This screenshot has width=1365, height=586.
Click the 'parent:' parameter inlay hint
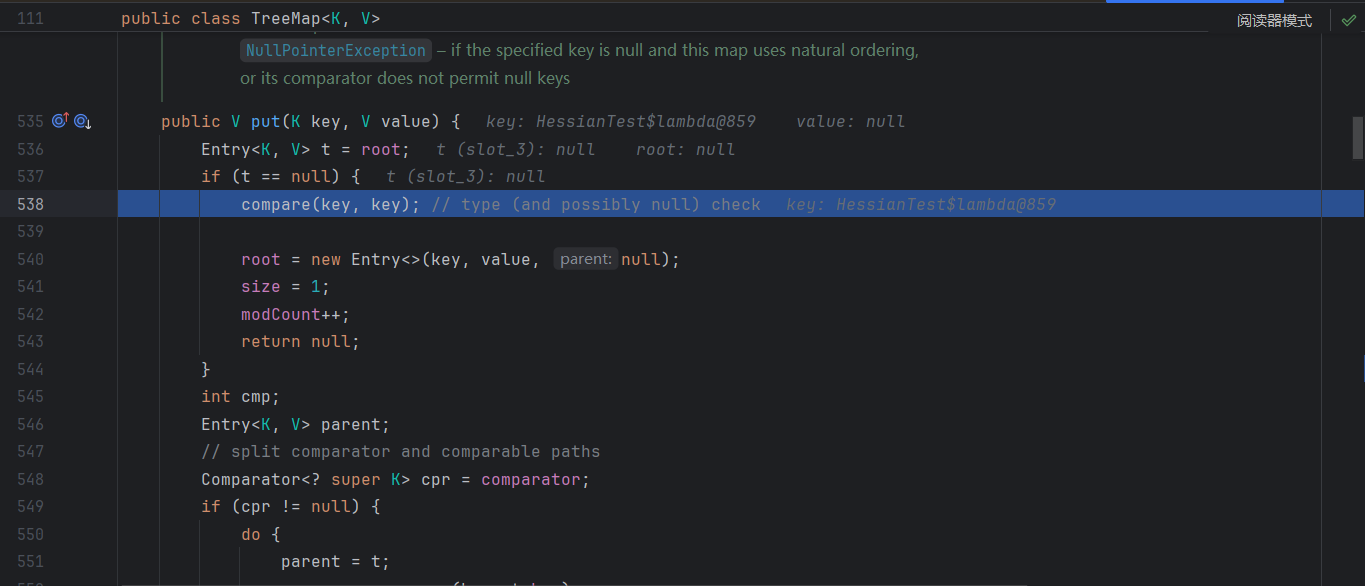click(x=585, y=259)
